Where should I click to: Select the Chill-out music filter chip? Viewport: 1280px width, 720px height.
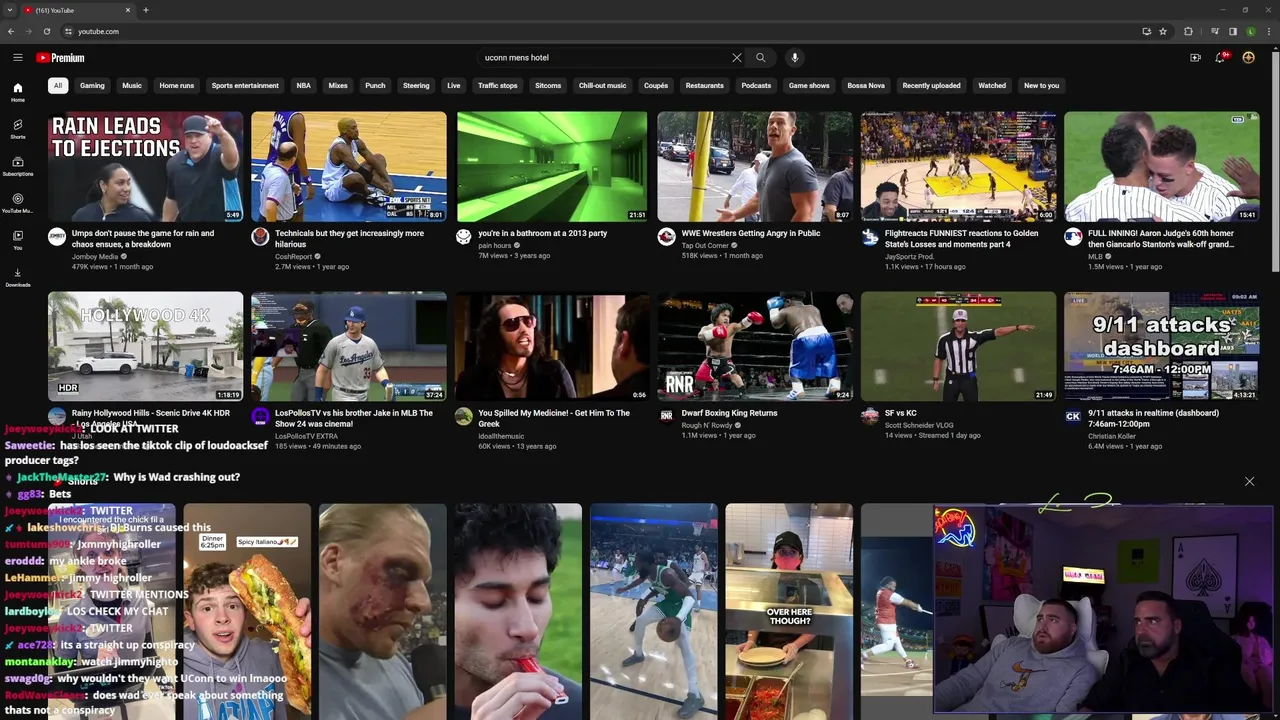coord(603,85)
